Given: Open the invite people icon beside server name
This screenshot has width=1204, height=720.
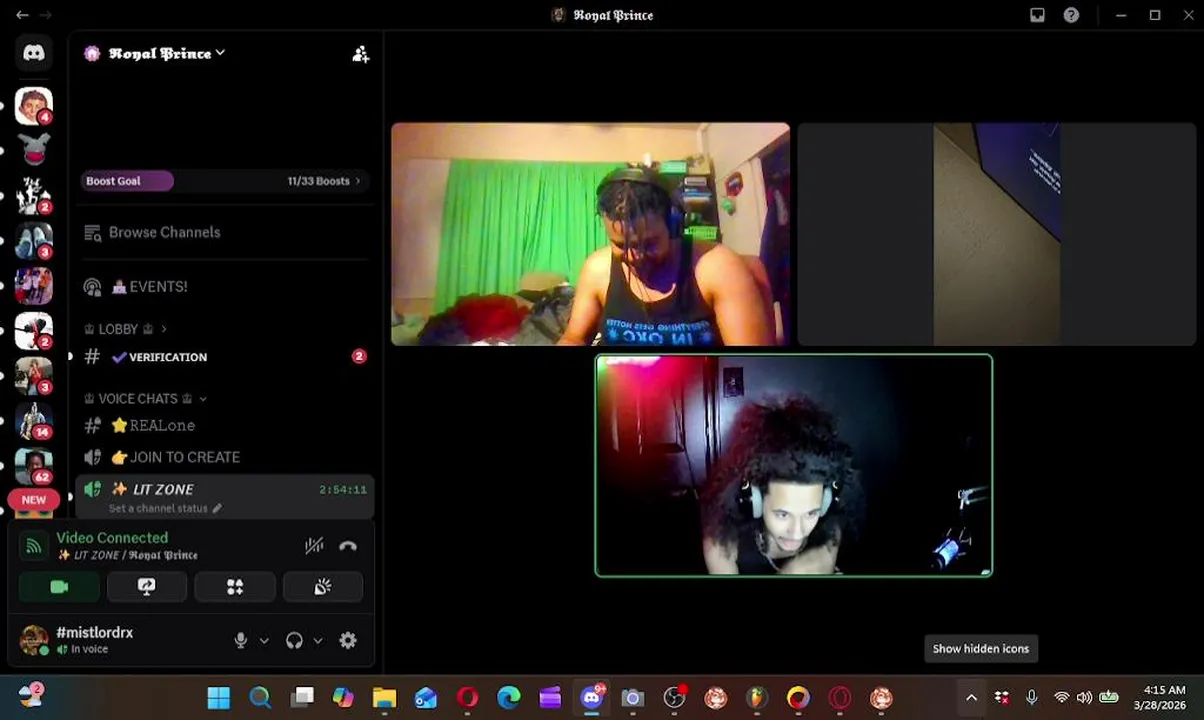Looking at the screenshot, I should [x=361, y=54].
